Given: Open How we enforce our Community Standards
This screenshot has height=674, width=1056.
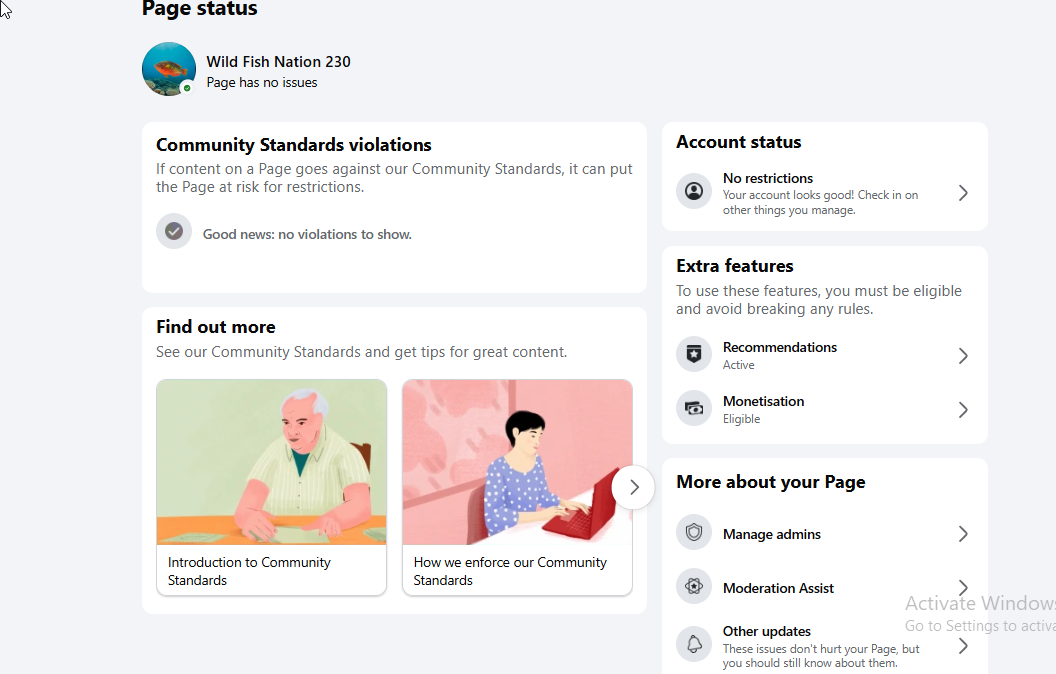Looking at the screenshot, I should click(x=517, y=487).
